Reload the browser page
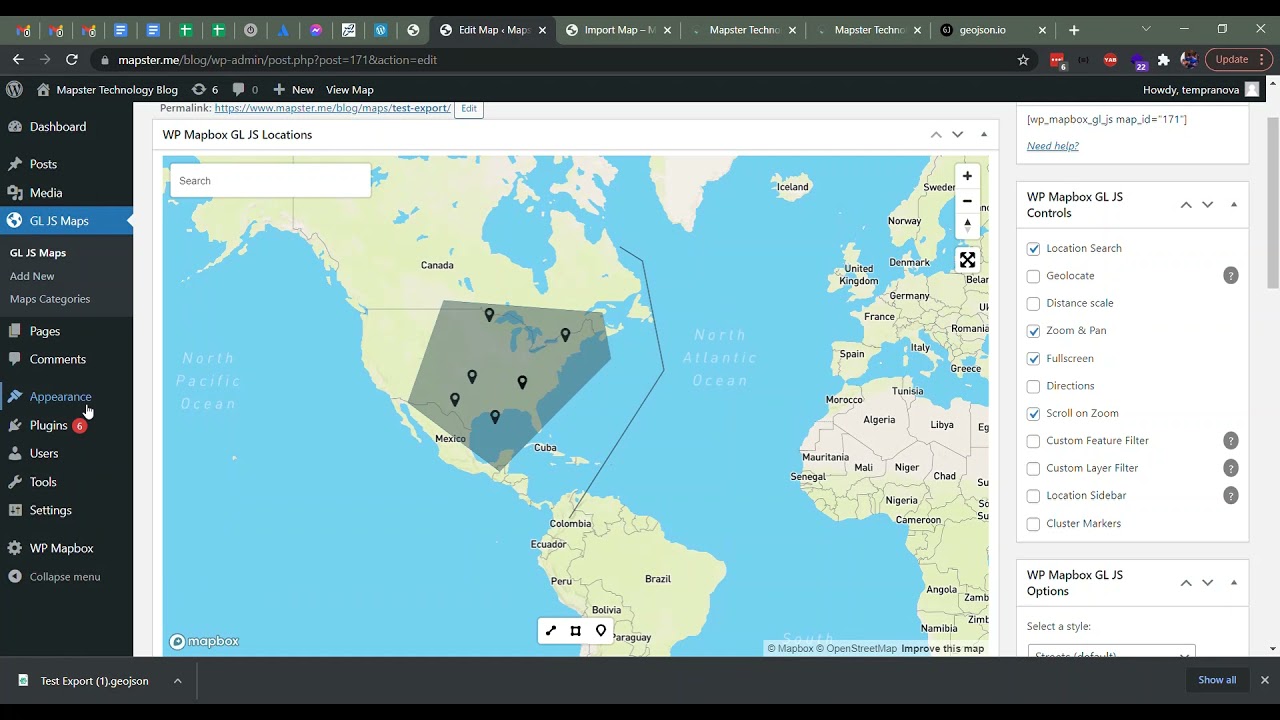The height and width of the screenshot is (720, 1280). tap(71, 60)
